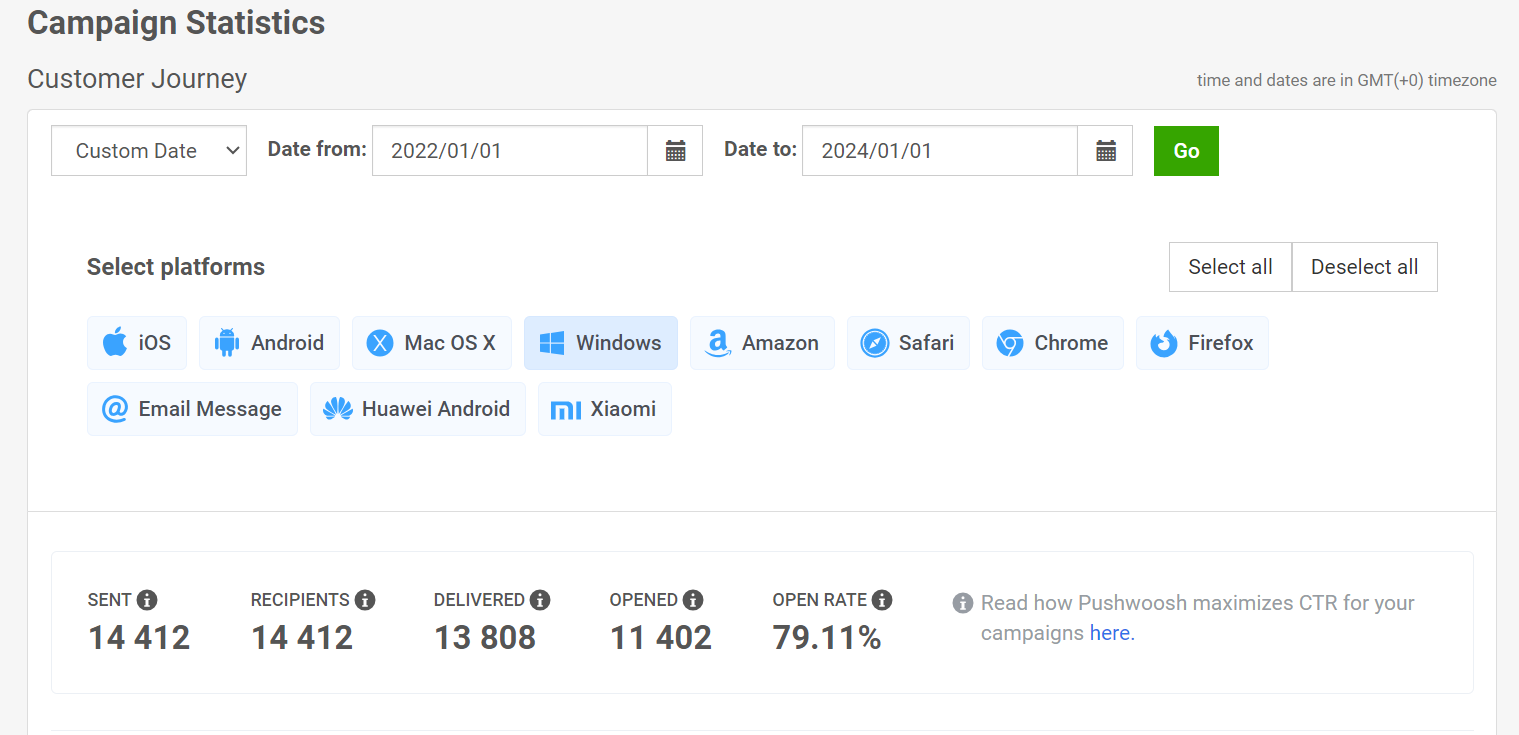Click the info icon next to DELIVERED
This screenshot has height=735, width=1519.
pyautogui.click(x=540, y=600)
